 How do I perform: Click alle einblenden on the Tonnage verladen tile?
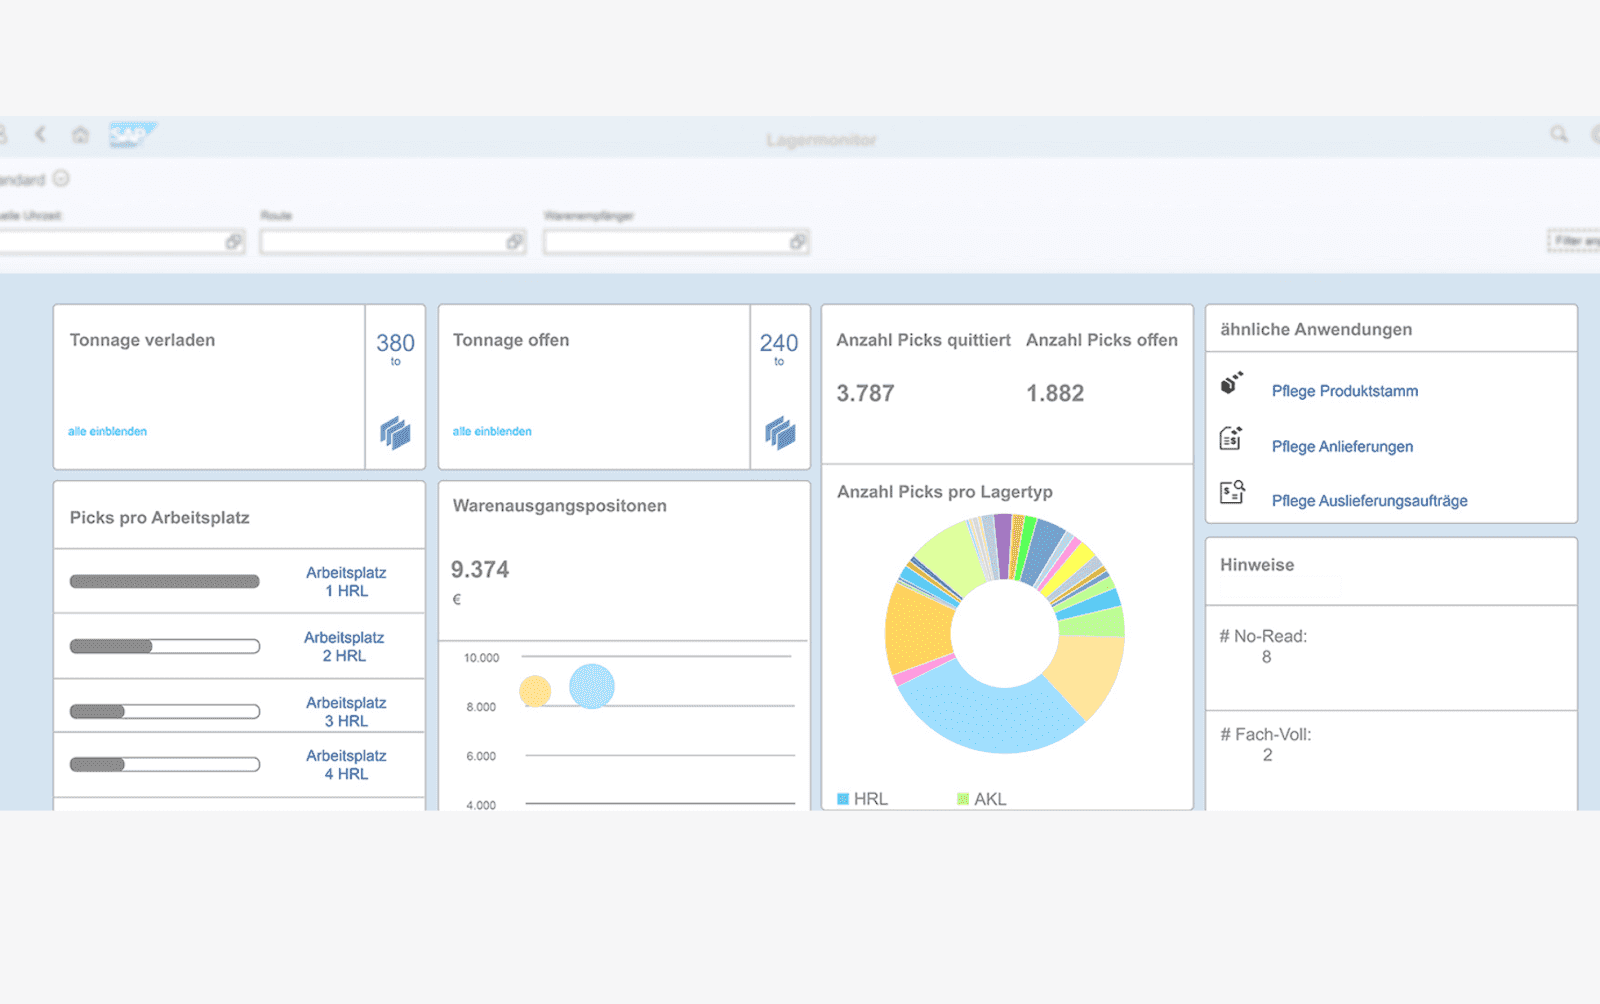105,431
